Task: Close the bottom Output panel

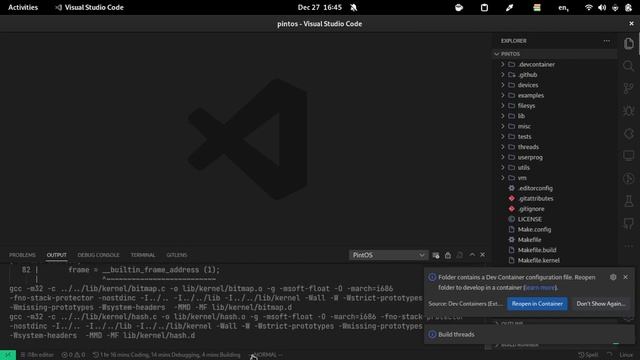Action: pos(482,255)
